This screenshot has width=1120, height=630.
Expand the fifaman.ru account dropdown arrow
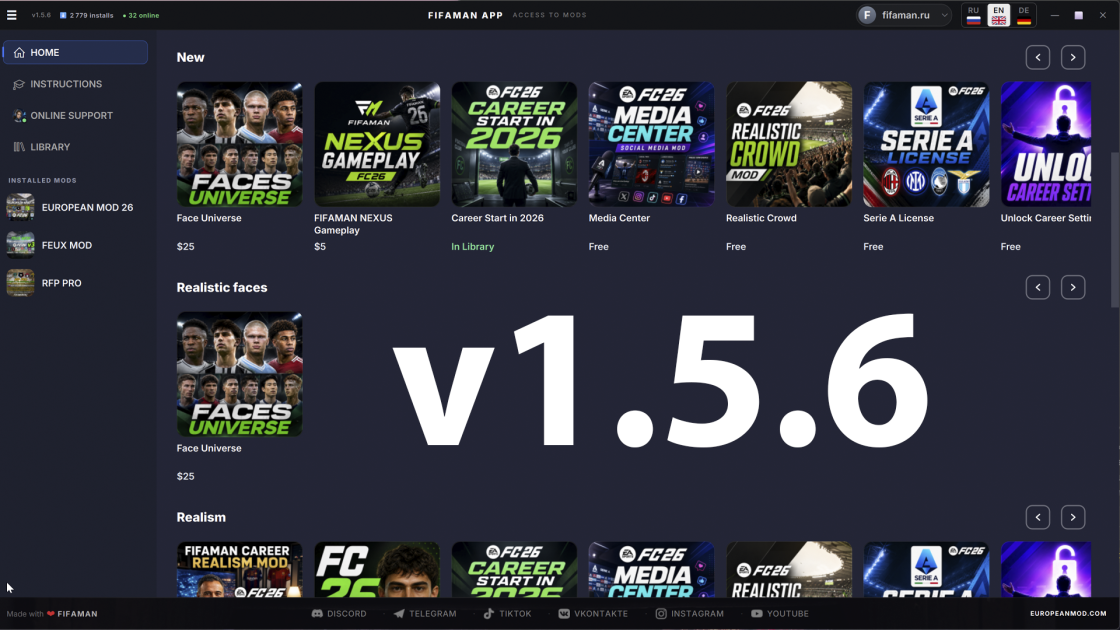(944, 15)
